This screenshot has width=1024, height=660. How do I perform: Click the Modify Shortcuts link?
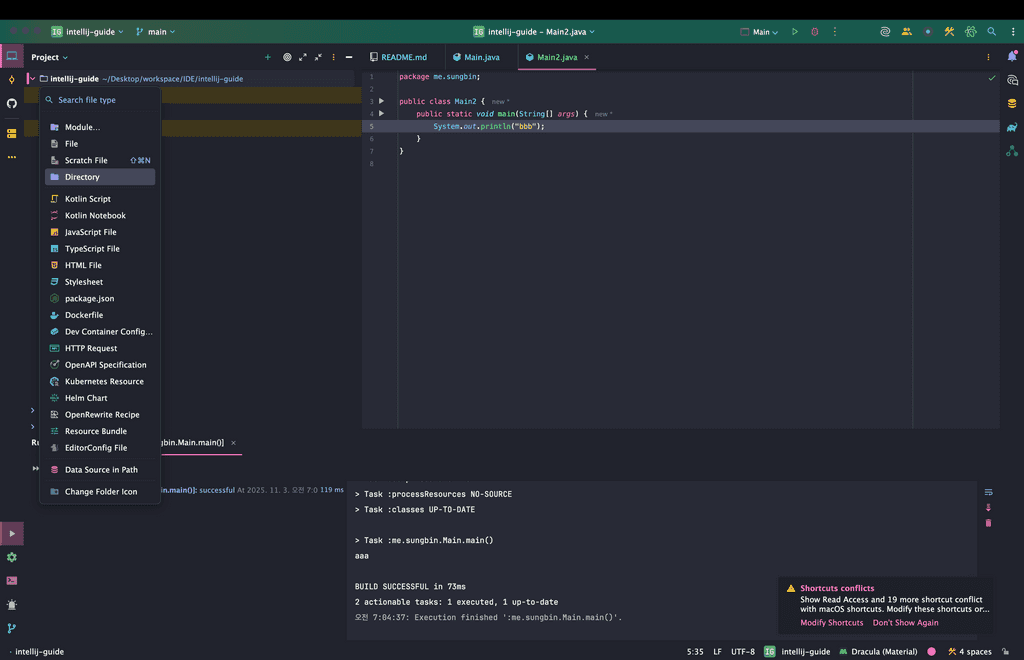point(831,623)
